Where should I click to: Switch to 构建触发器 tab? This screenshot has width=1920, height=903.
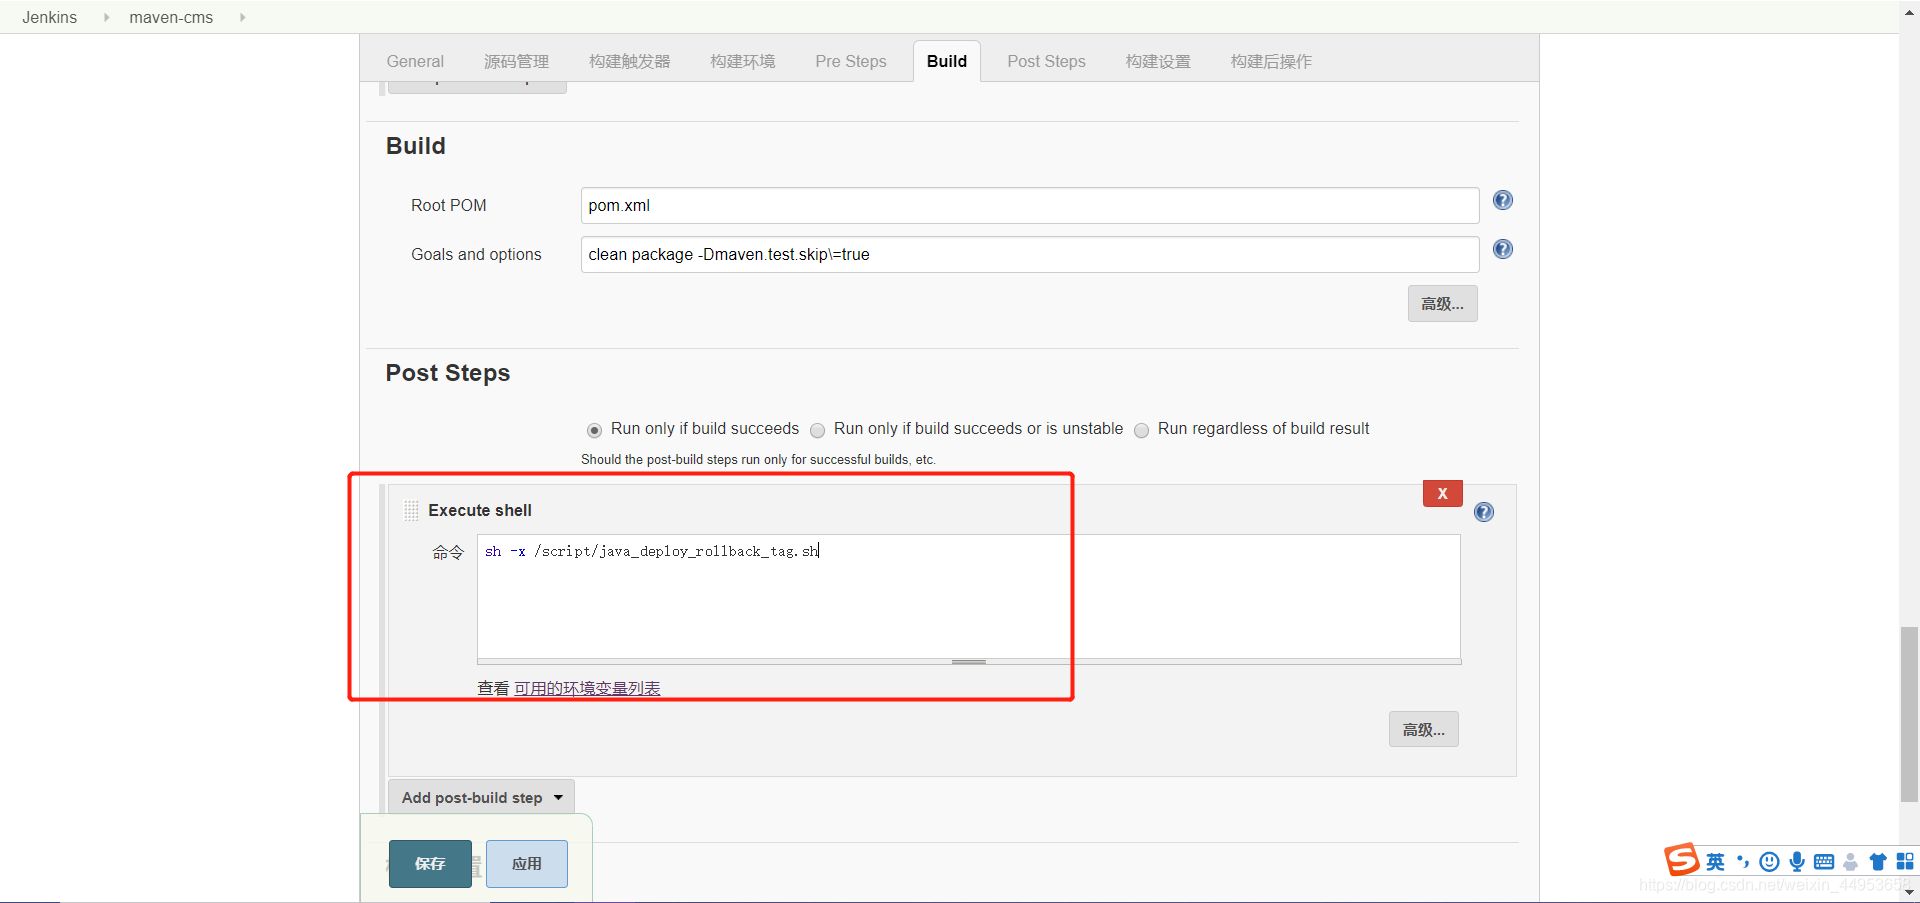click(630, 61)
